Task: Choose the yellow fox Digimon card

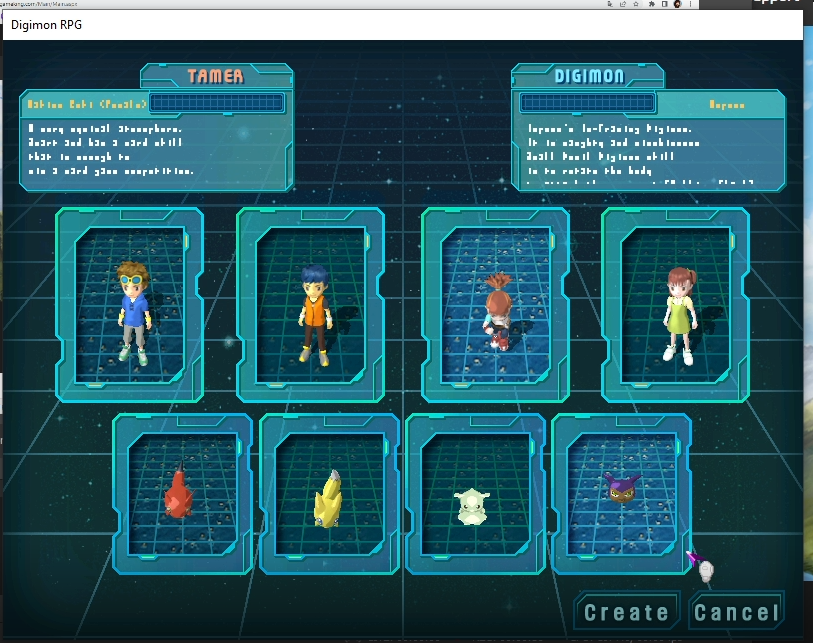Action: (x=329, y=494)
